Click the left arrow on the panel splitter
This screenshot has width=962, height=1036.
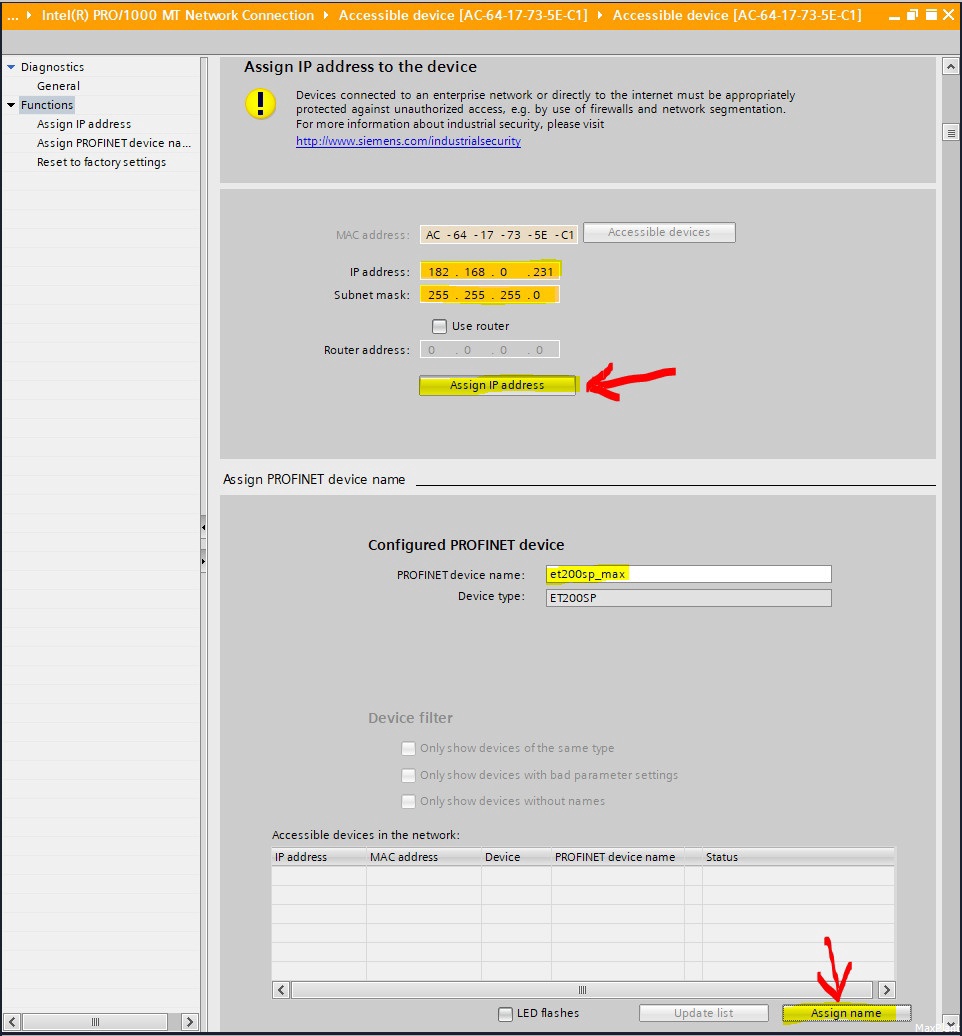204,527
